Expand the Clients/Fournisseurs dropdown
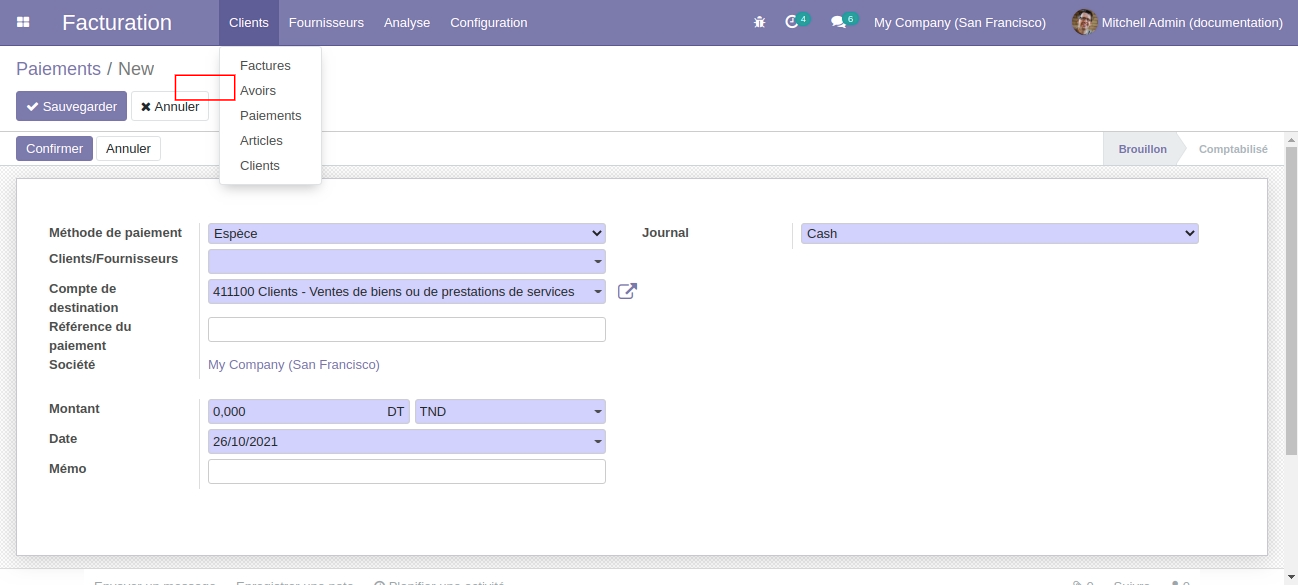Screen dimensions: 1298x585 406,261
